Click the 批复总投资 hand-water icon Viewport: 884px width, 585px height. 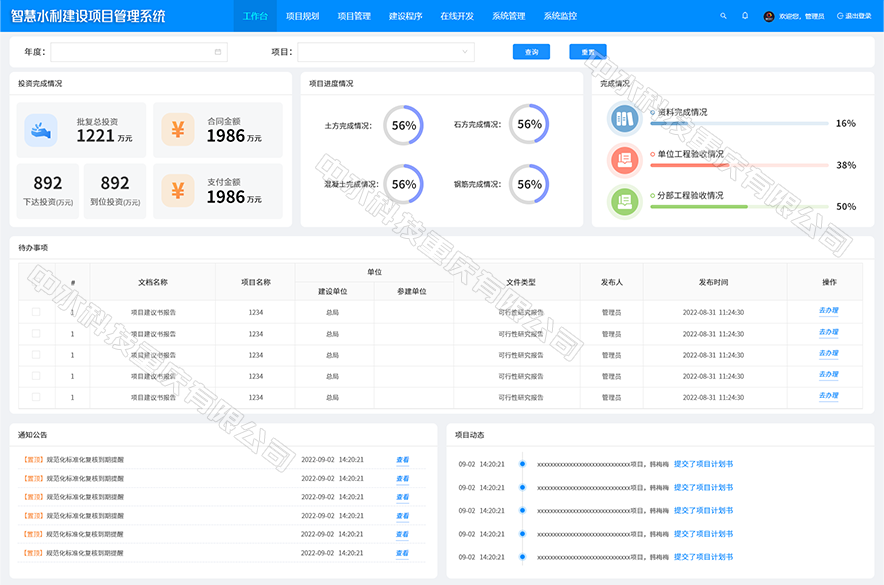click(x=41, y=130)
